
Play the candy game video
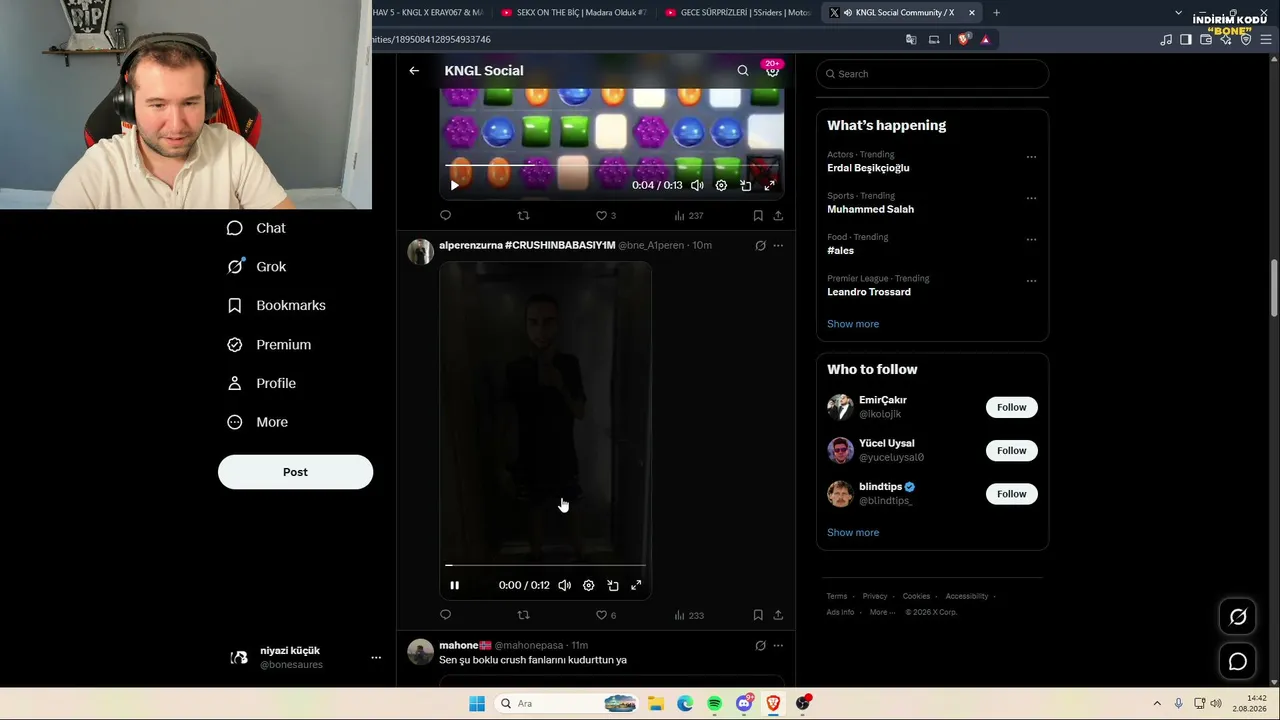click(x=455, y=185)
